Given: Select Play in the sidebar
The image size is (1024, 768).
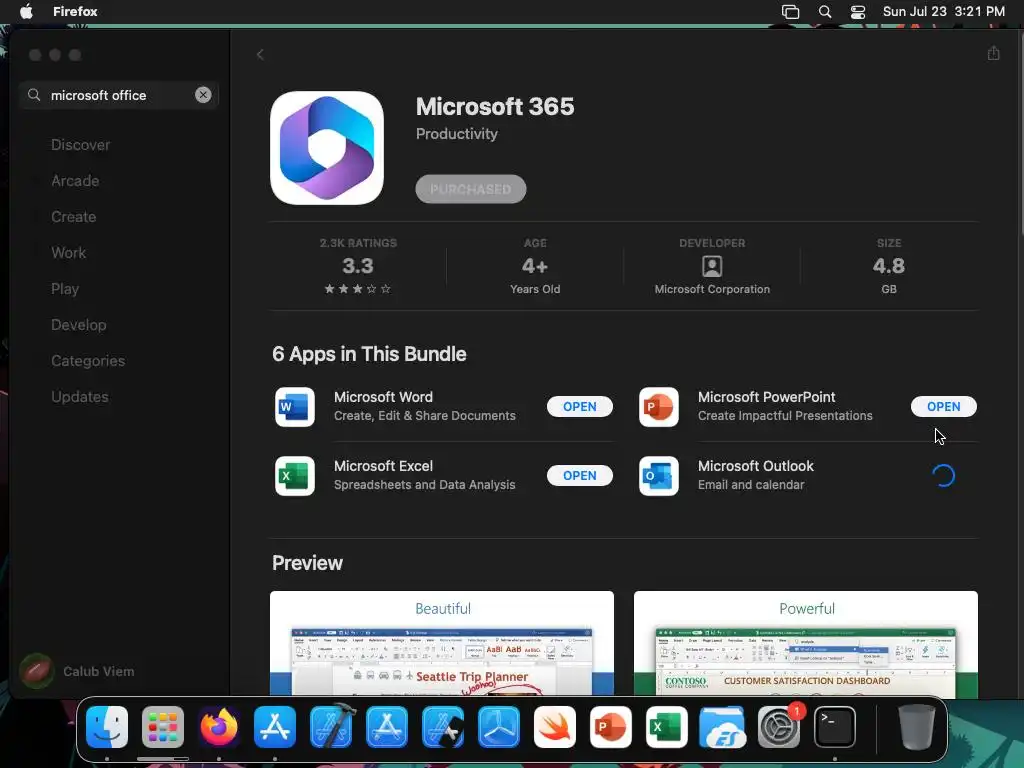Looking at the screenshot, I should point(65,289).
